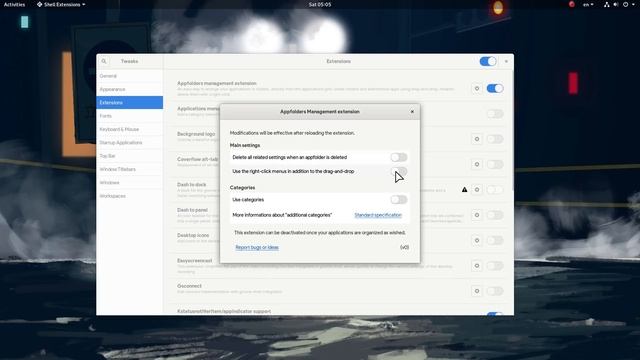Viewport: 640px width, 360px height.
Task: Click the warning triangle on Dash to dock
Action: tap(464, 190)
